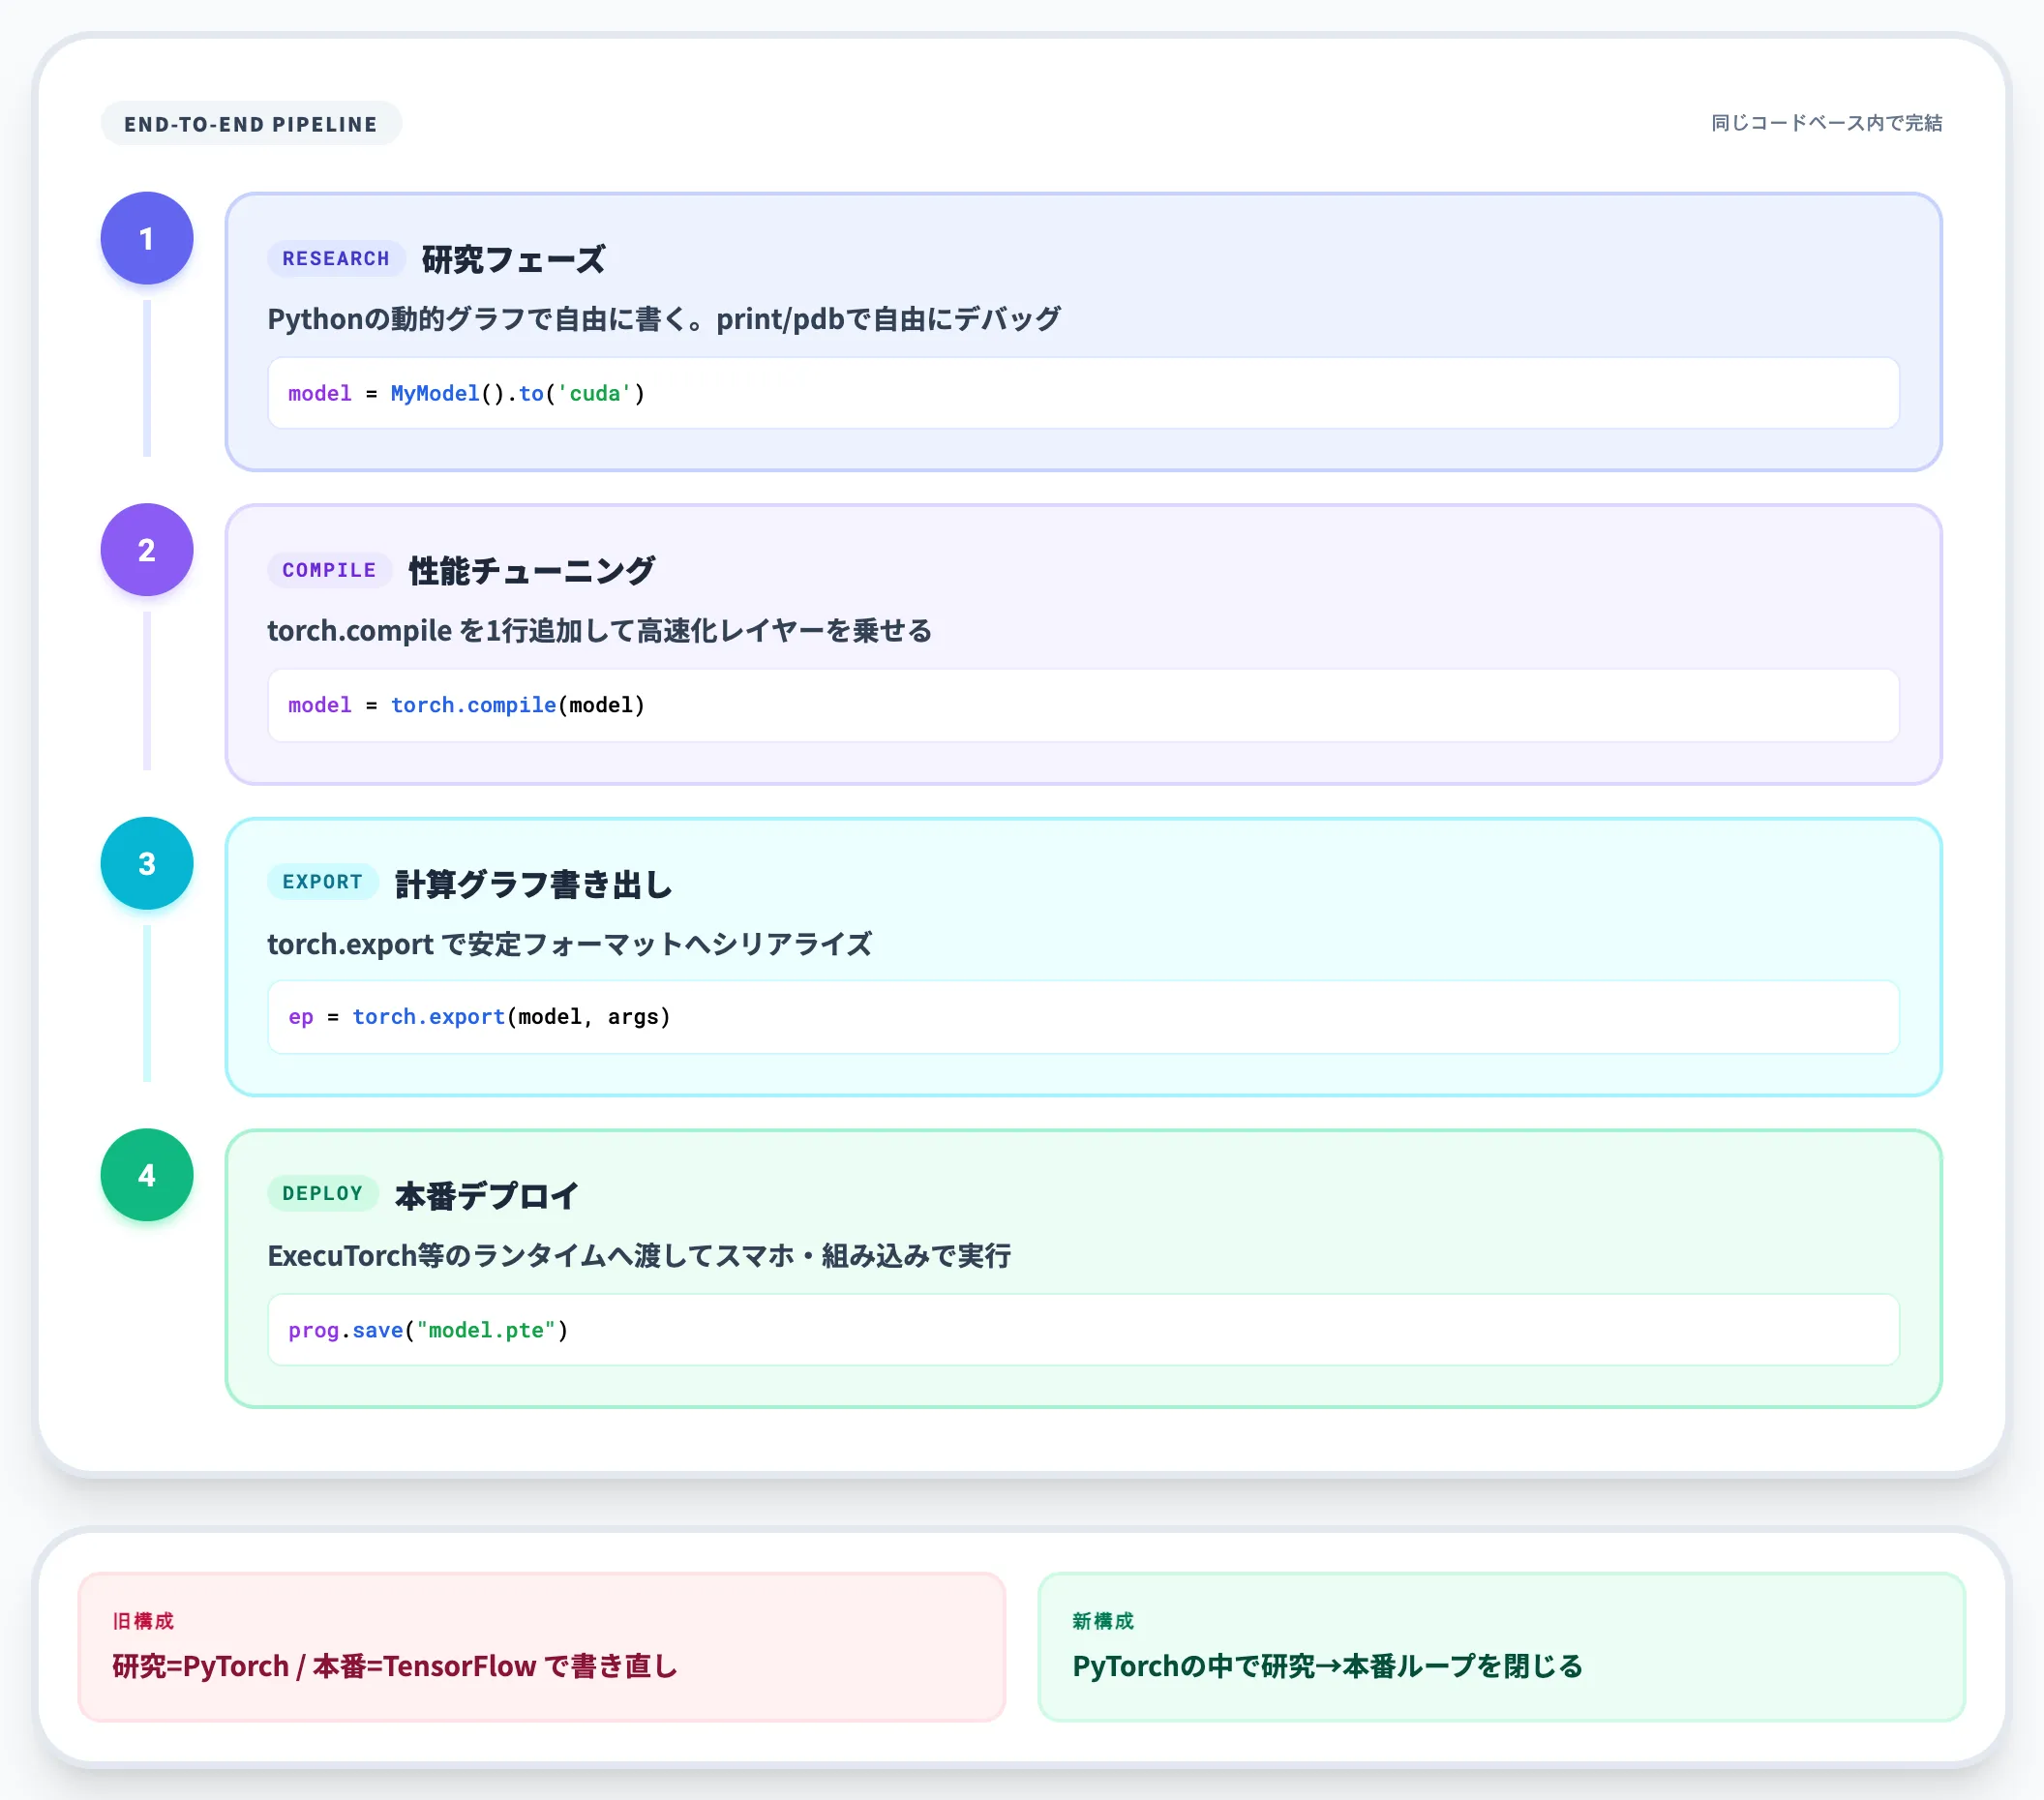
Task: Click the step 1 circle badge
Action: pyautogui.click(x=147, y=238)
